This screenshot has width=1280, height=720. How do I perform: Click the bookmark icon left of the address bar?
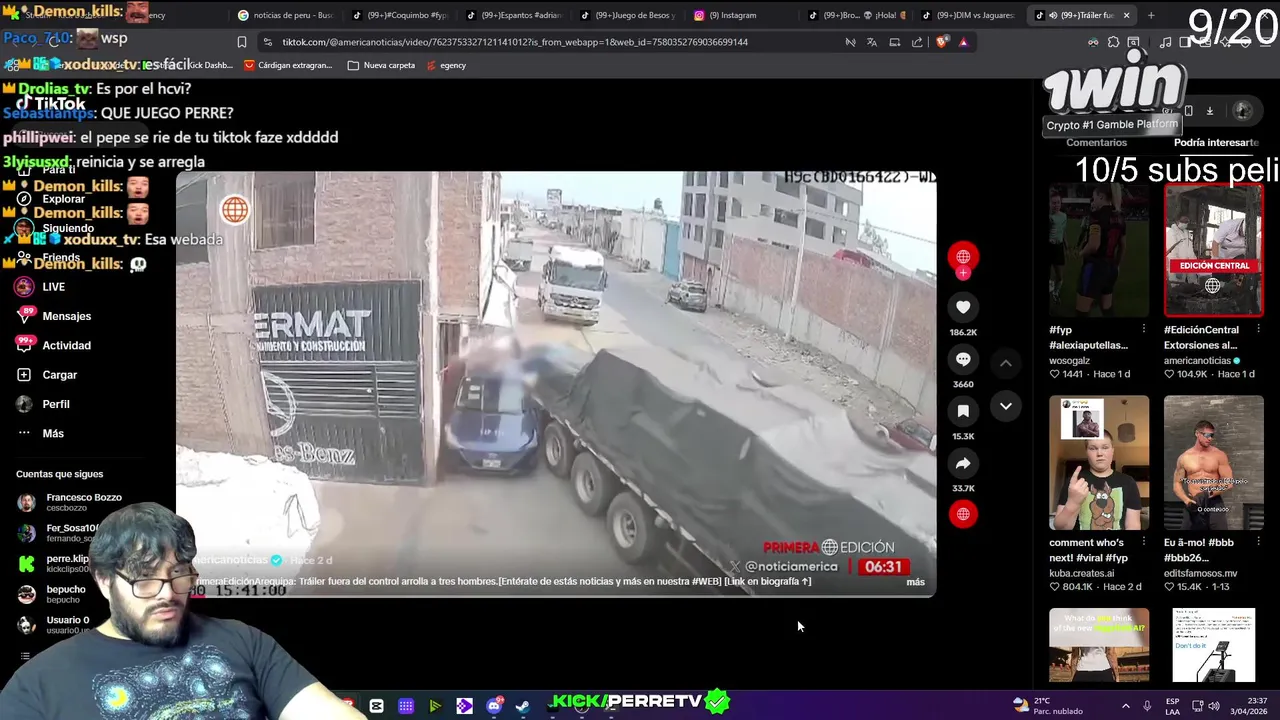(x=241, y=42)
